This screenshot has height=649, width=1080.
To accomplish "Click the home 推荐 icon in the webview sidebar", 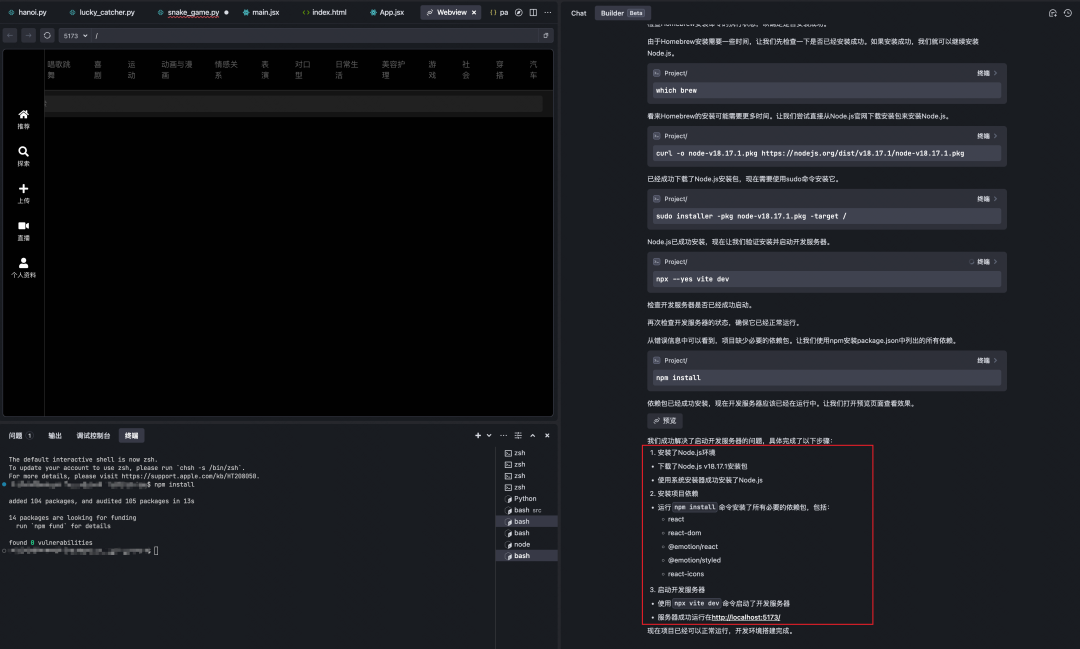I will pos(23,119).
